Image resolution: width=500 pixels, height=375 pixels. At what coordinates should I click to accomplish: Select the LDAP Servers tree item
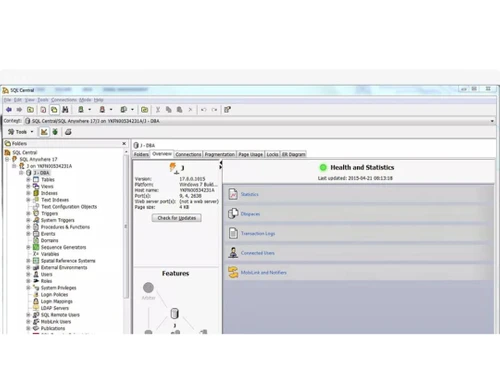tap(55, 308)
